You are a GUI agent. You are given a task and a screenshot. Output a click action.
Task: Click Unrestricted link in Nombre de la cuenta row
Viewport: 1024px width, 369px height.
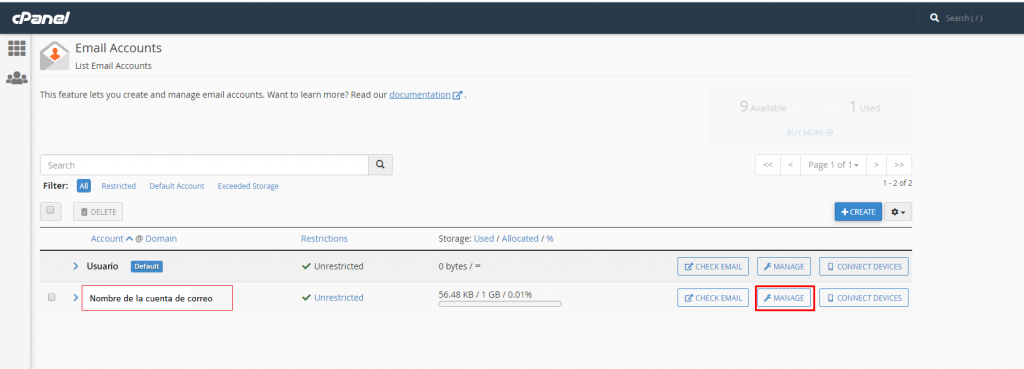click(338, 298)
